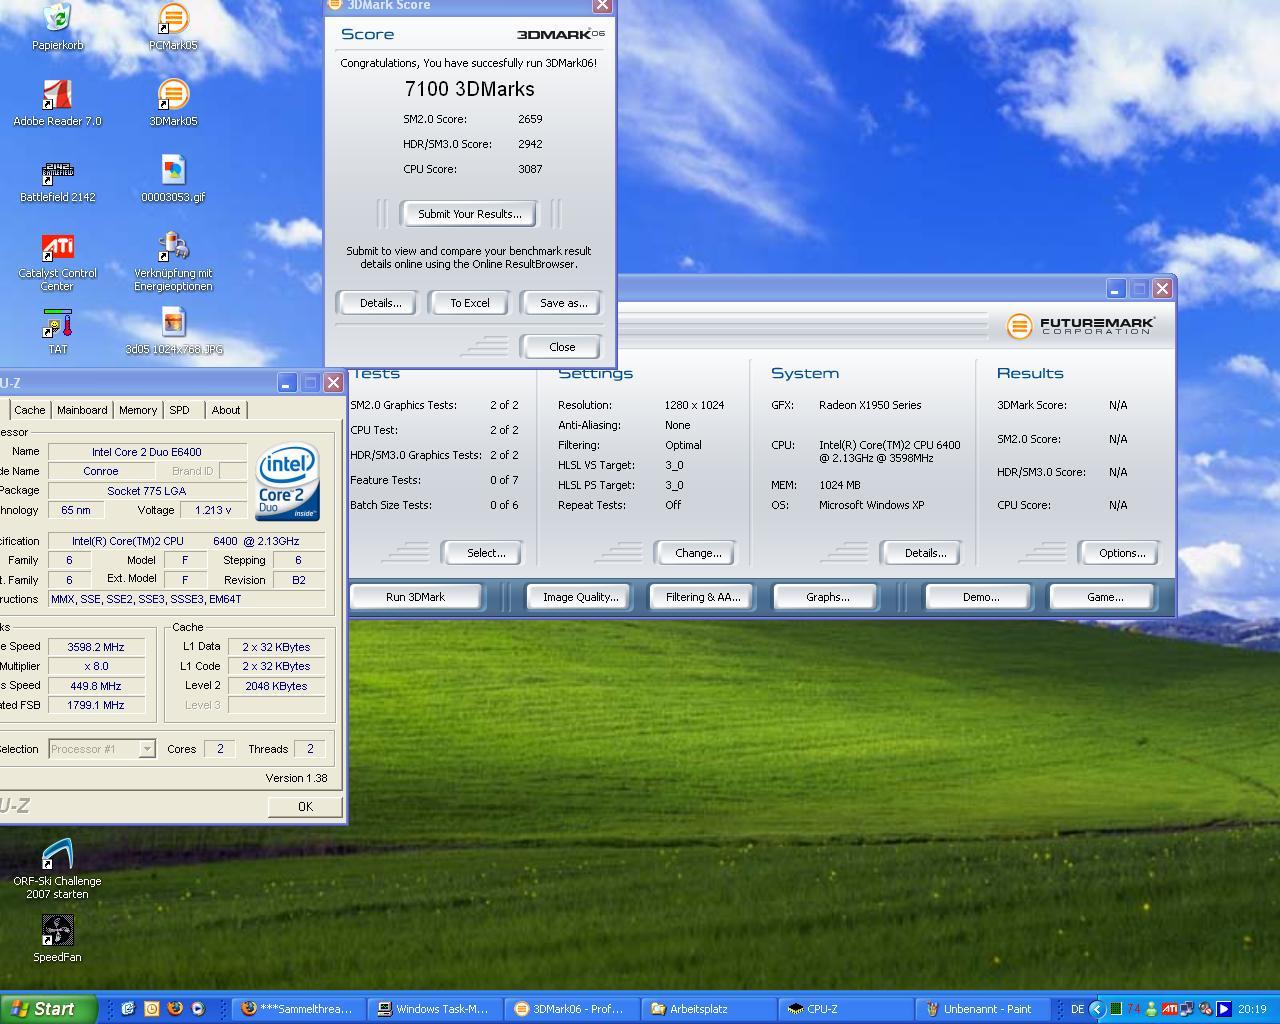Select the 3d05 1024x768.JPG file icon
The width and height of the screenshot is (1280, 1024).
173,331
